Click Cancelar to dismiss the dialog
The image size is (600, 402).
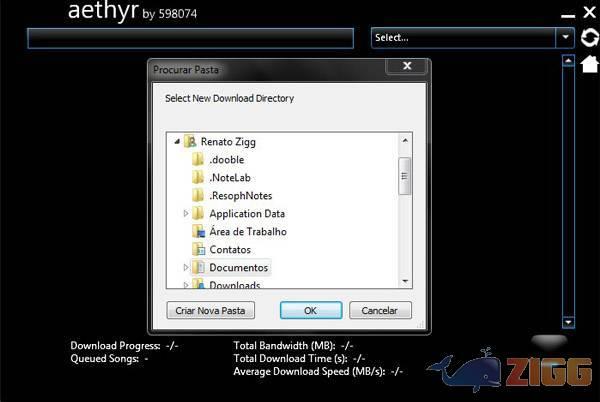pos(379,311)
